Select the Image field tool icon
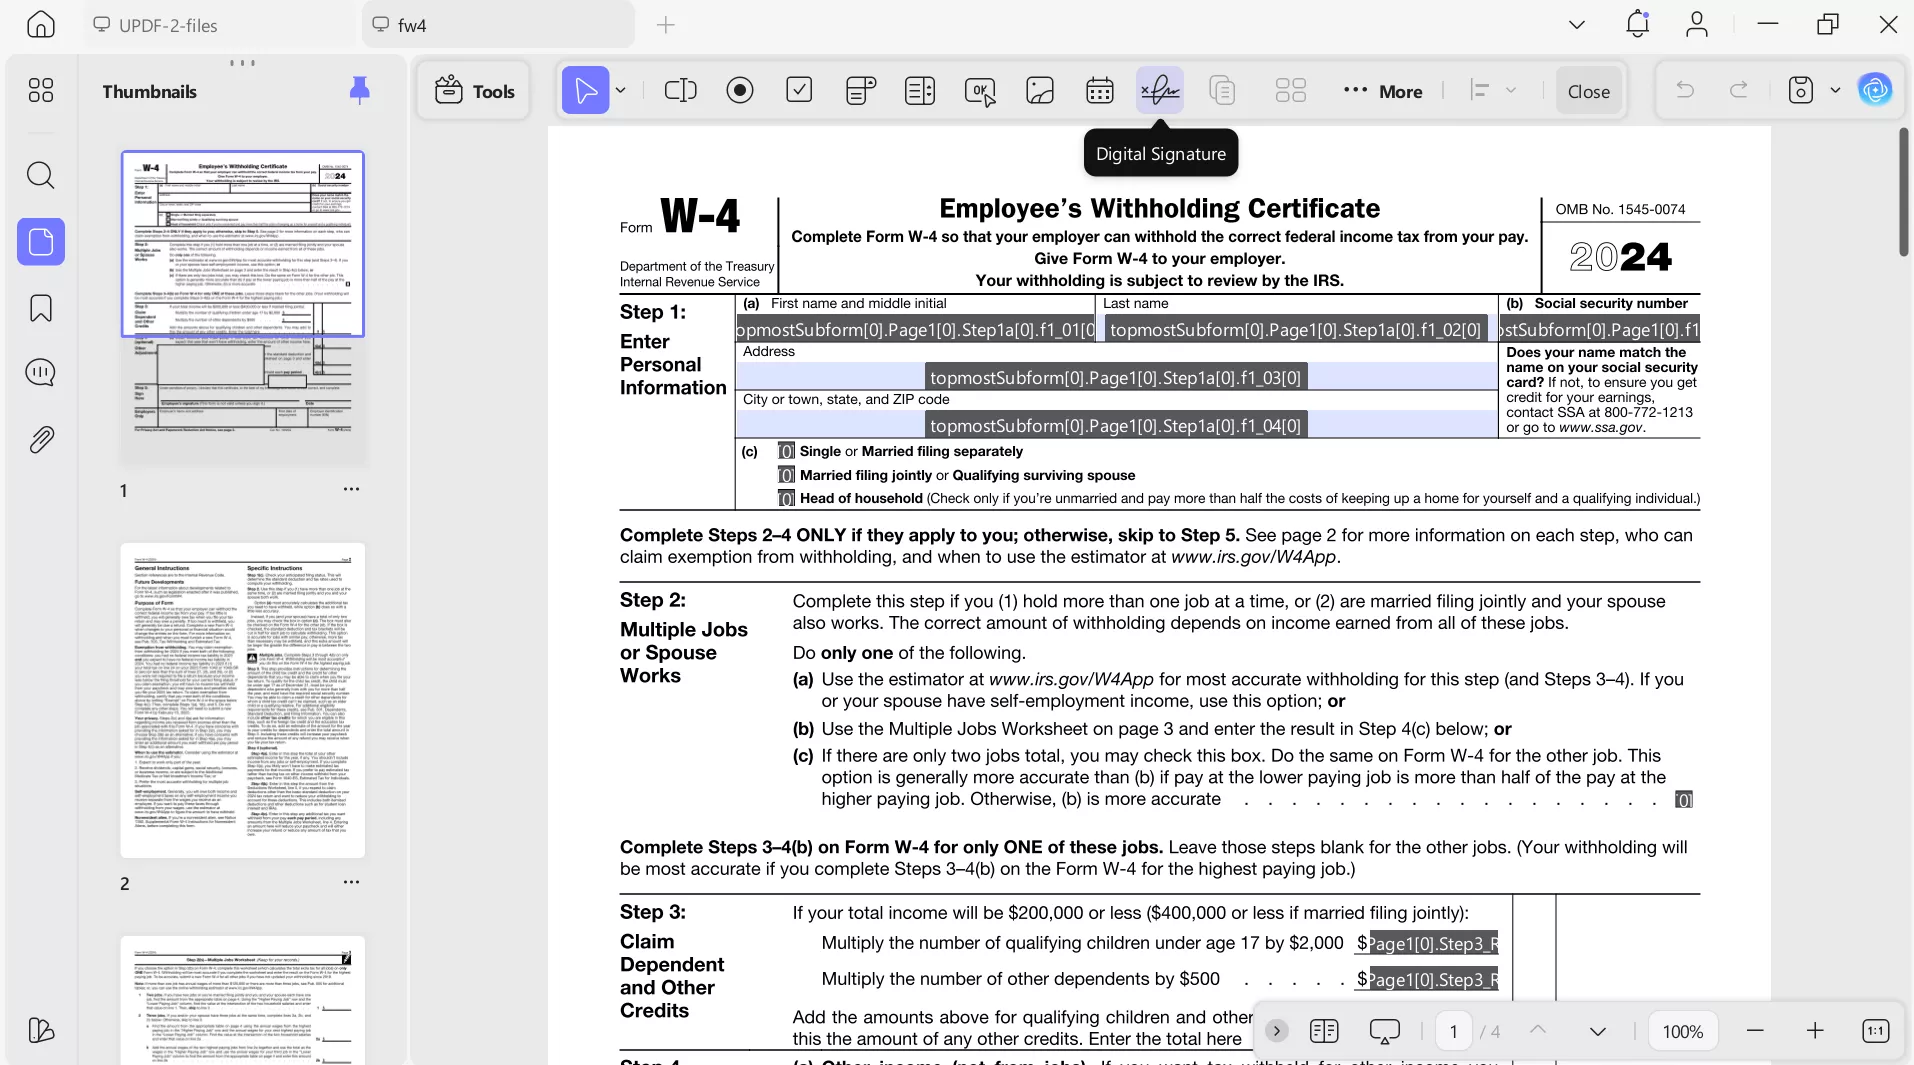This screenshot has width=1914, height=1065. coord(1040,91)
